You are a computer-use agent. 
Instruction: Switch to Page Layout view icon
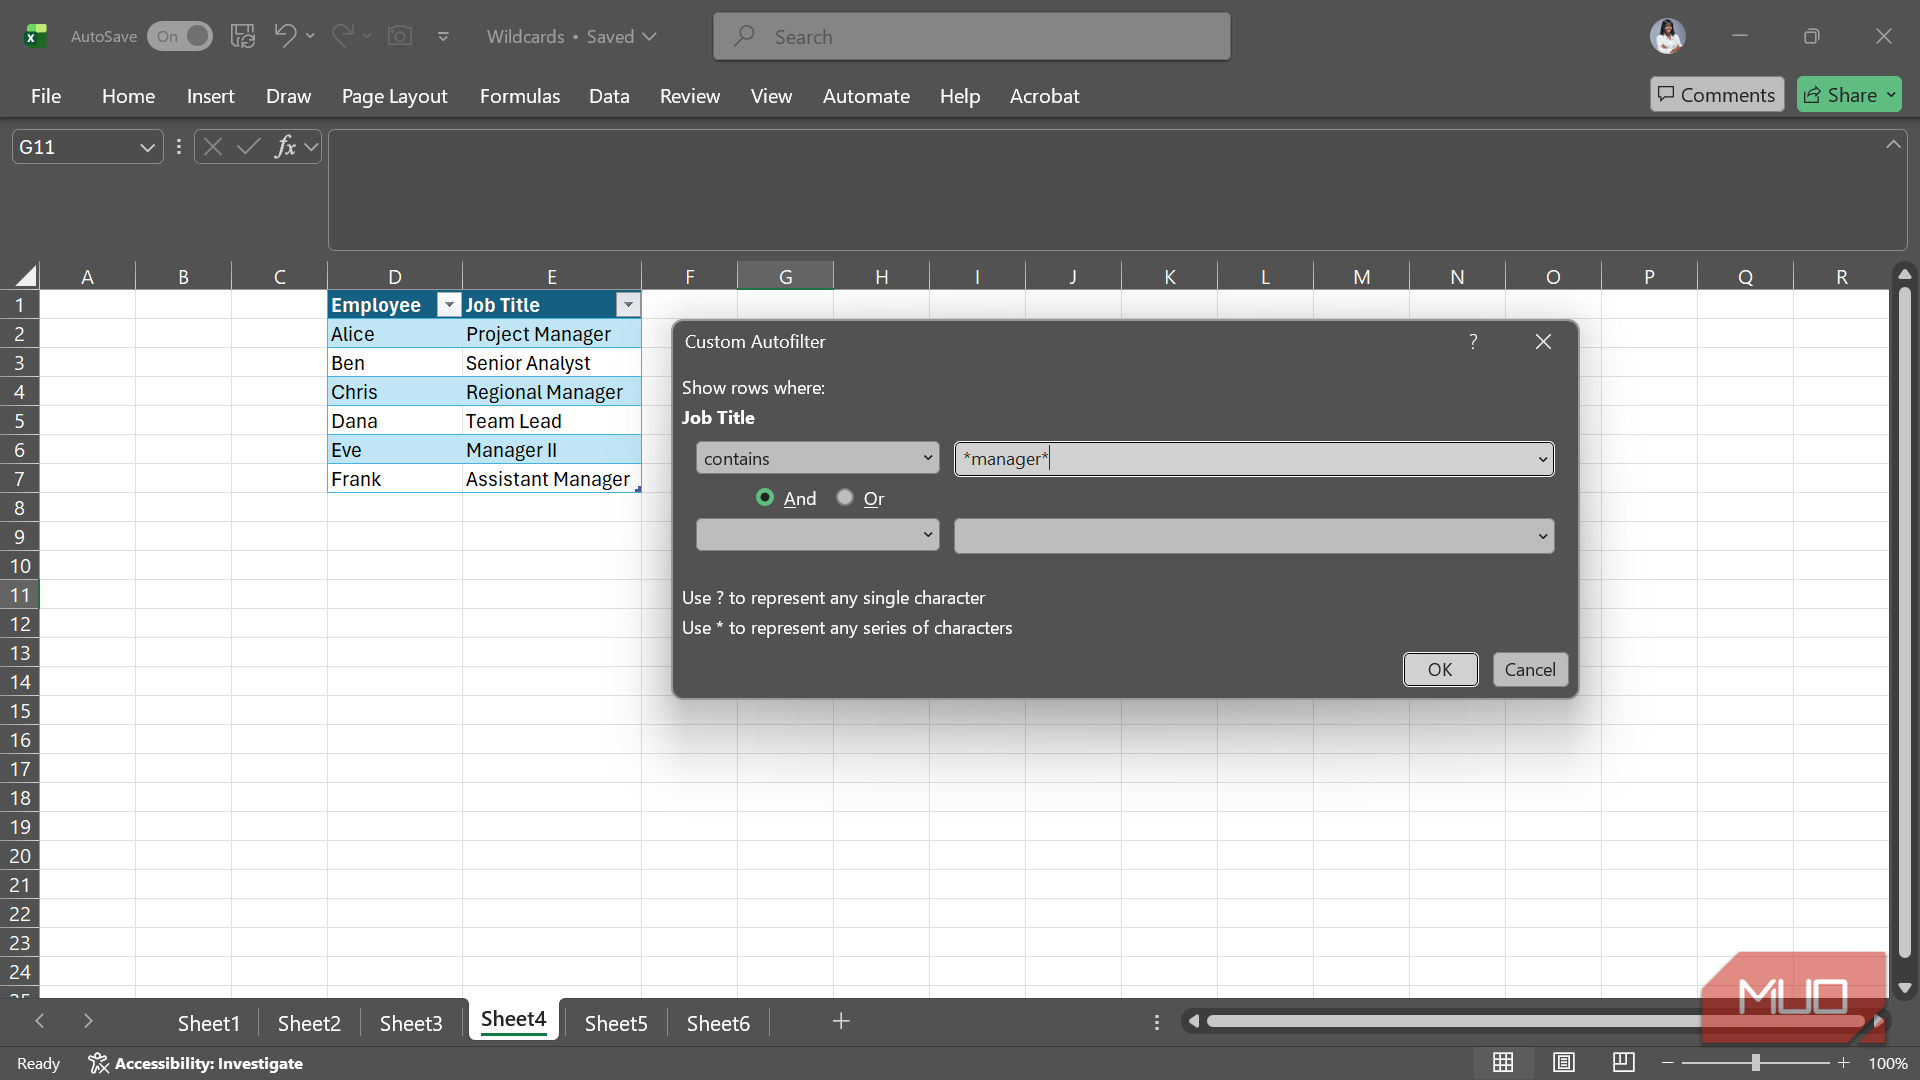point(1564,1062)
